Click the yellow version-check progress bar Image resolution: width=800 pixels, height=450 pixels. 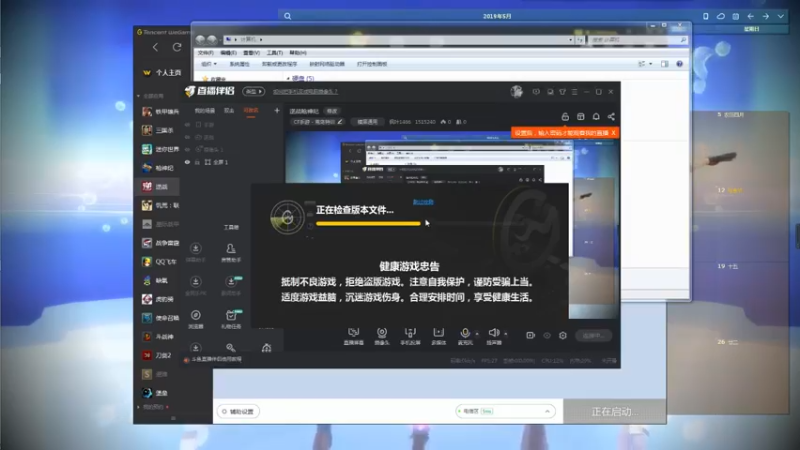[368, 223]
